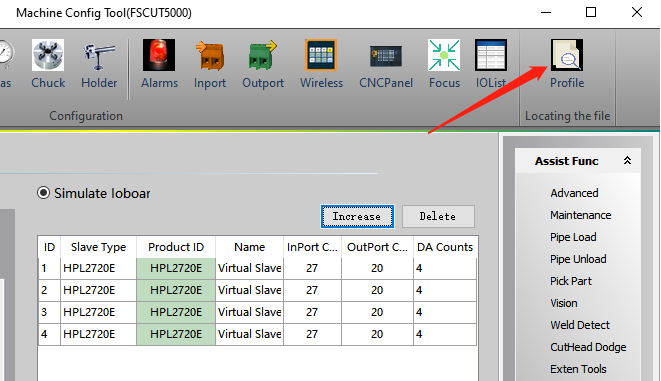The image size is (661, 381).
Task: Open Weld Detect assist function
Action: [x=580, y=325]
